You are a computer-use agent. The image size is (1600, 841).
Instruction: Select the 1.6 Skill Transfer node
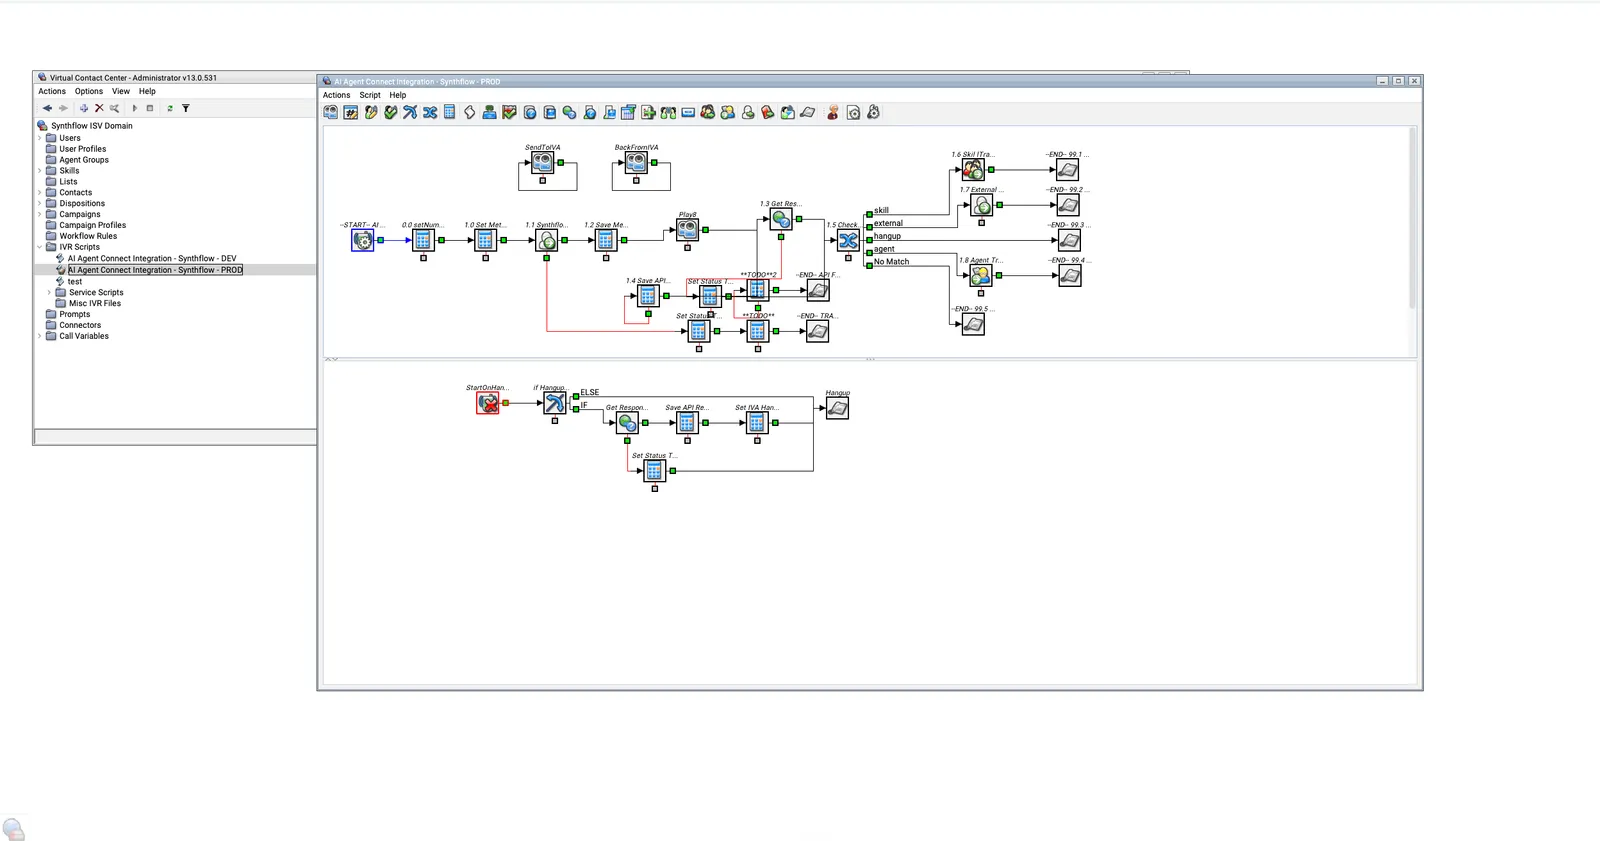973,170
